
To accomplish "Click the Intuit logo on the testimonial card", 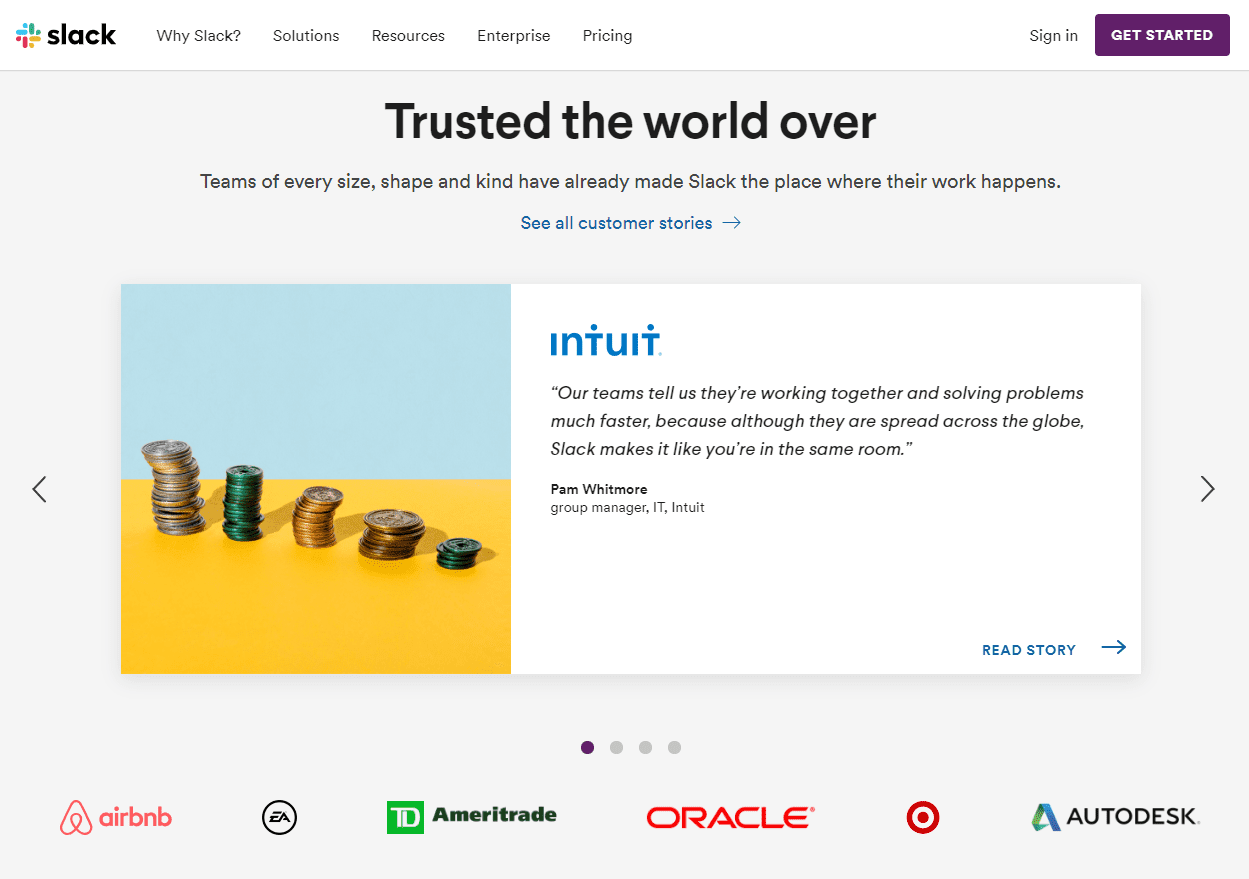I will pyautogui.click(x=606, y=340).
